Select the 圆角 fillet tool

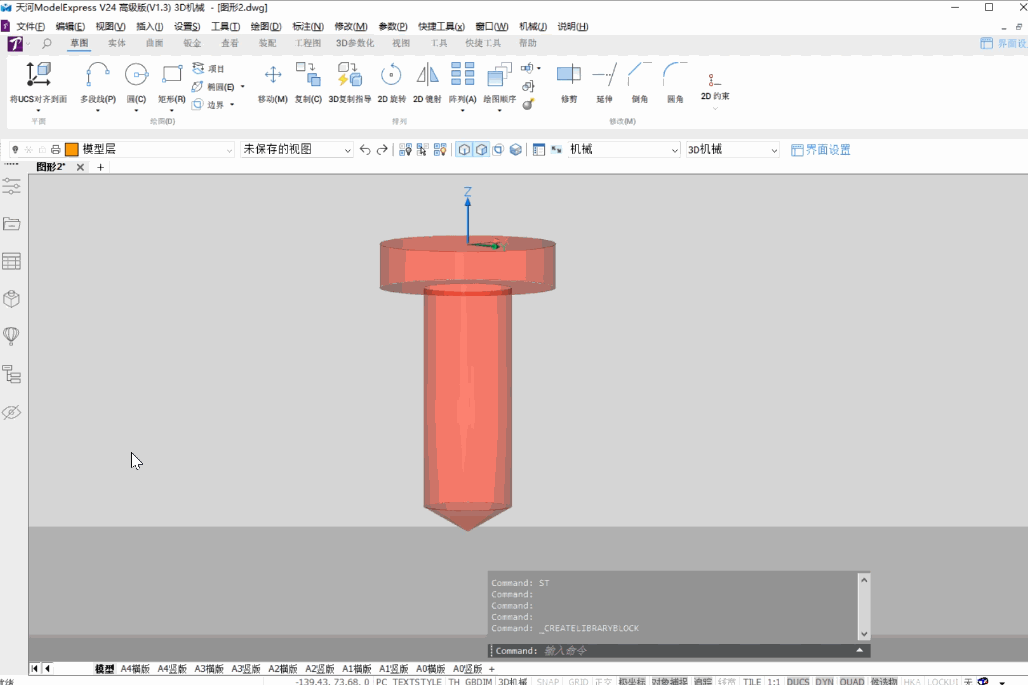675,83
